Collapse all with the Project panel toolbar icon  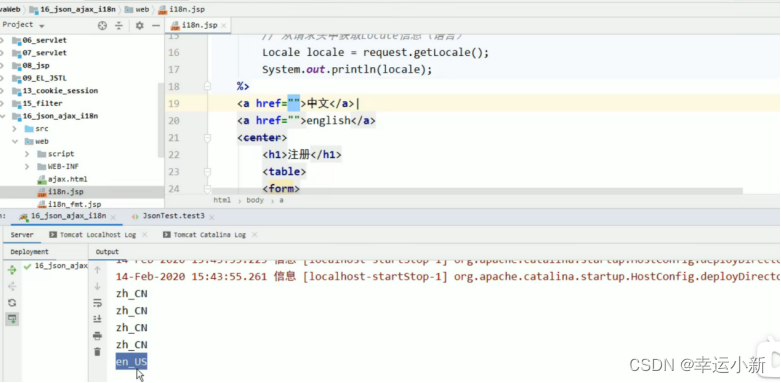point(119,25)
